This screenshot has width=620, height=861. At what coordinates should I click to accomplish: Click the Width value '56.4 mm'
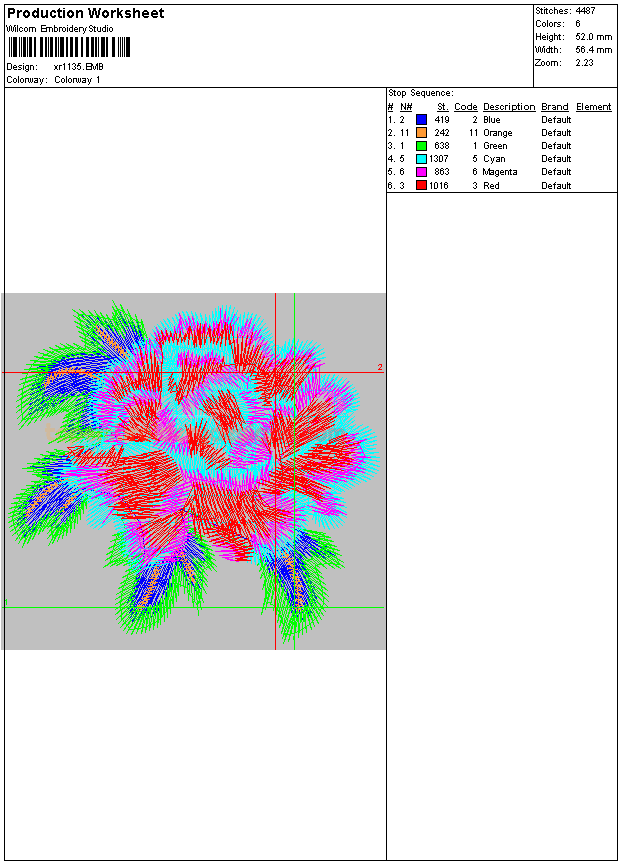coord(594,50)
